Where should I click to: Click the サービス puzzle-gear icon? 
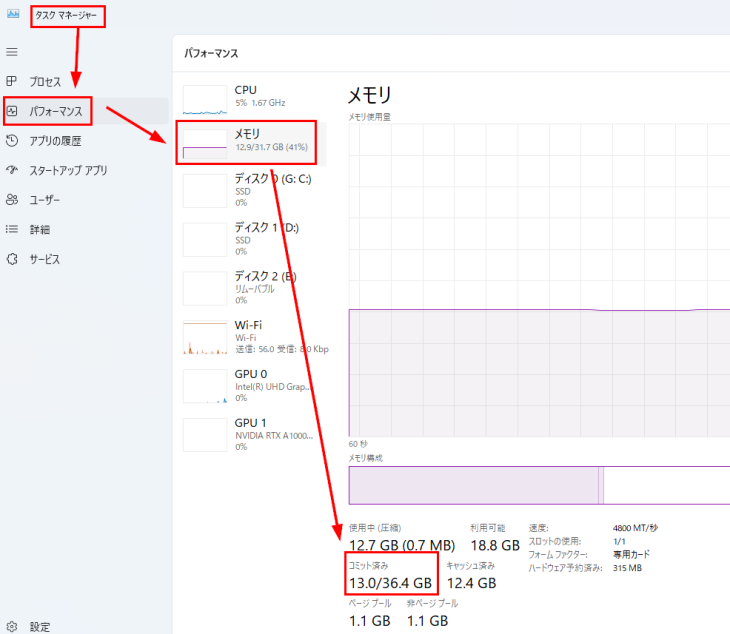[12, 259]
